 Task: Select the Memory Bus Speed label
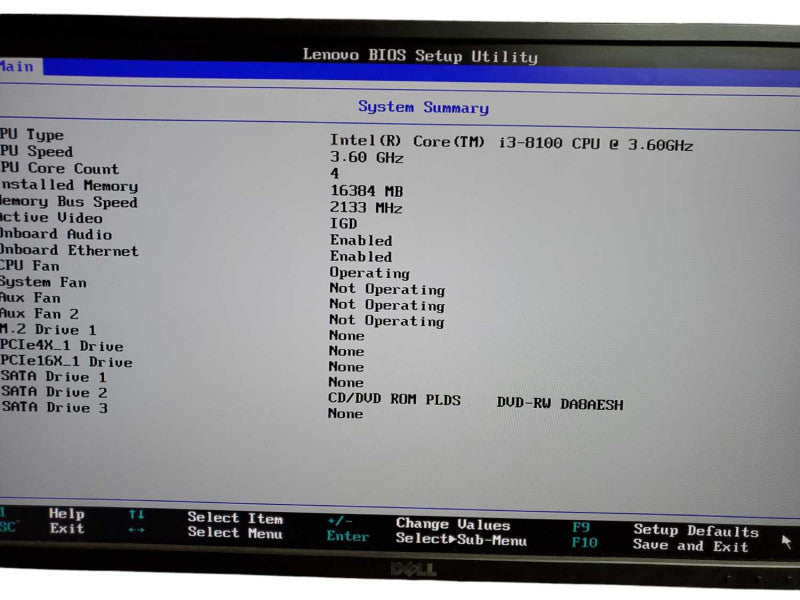click(69, 202)
